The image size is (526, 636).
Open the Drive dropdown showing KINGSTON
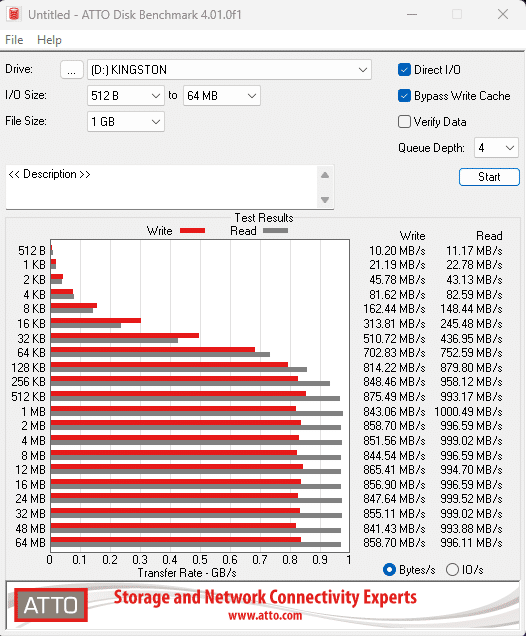(x=229, y=70)
